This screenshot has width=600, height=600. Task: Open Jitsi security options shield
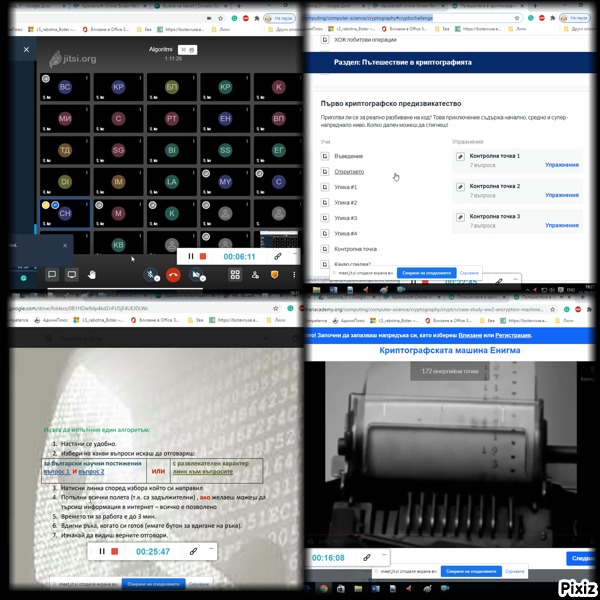point(274,274)
